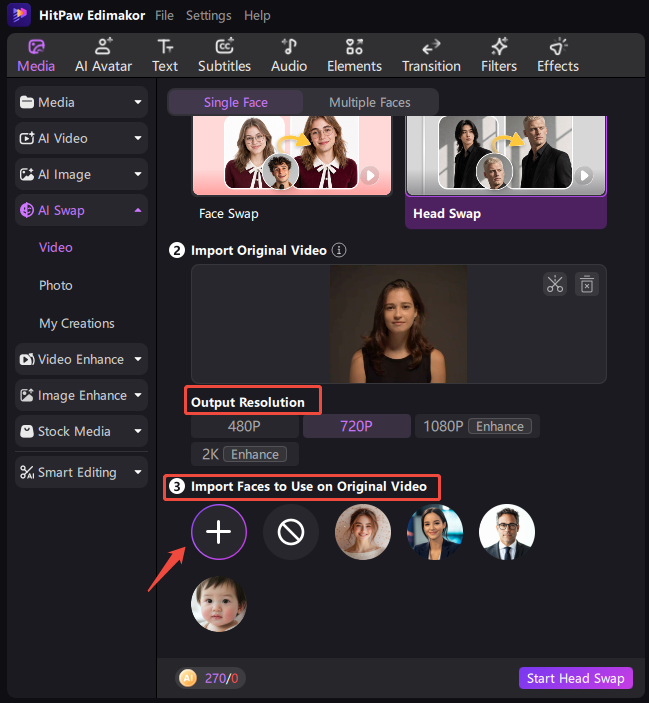Screen dimensions: 649x703
Task: Collapse the AI Swap sidebar section
Action: click(x=81, y=210)
